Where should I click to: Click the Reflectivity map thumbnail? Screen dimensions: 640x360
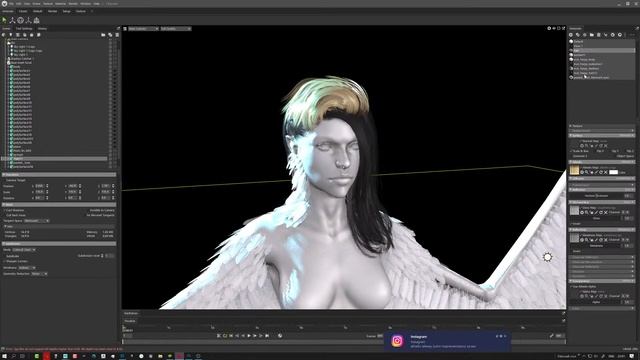click(574, 238)
